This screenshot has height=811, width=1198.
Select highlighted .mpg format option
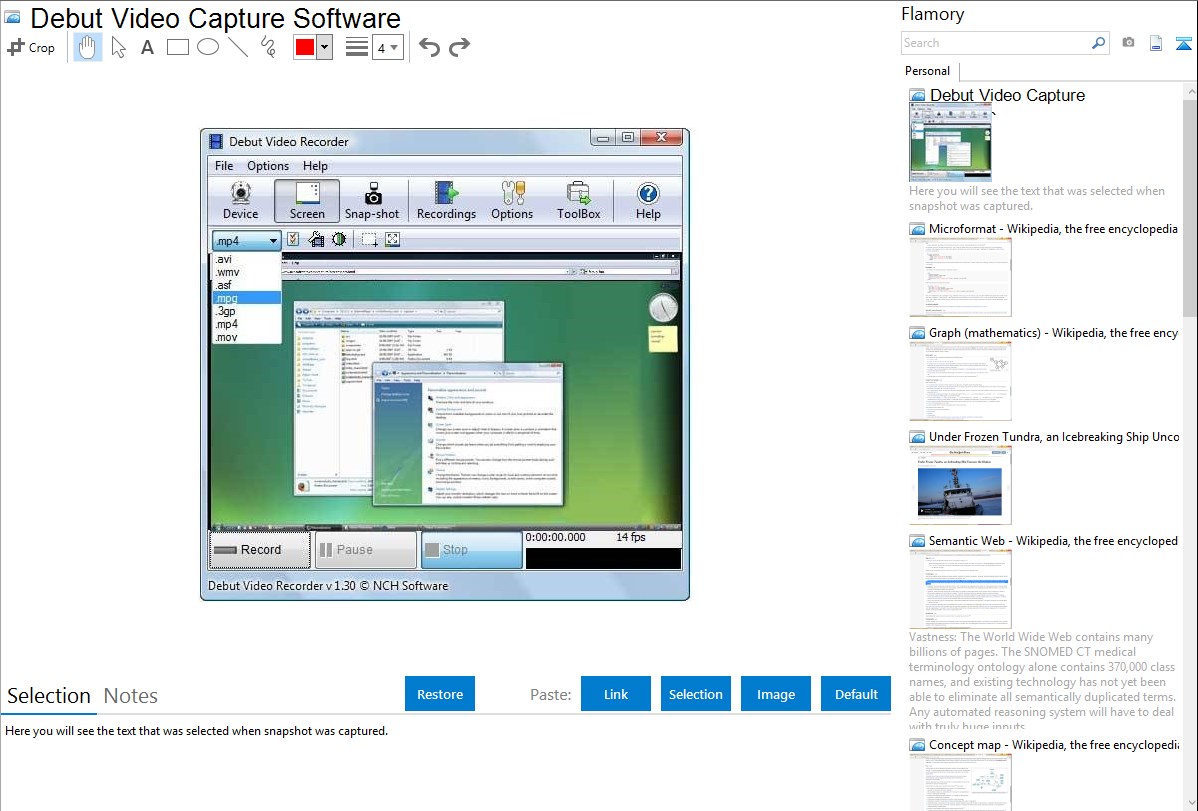(246, 298)
